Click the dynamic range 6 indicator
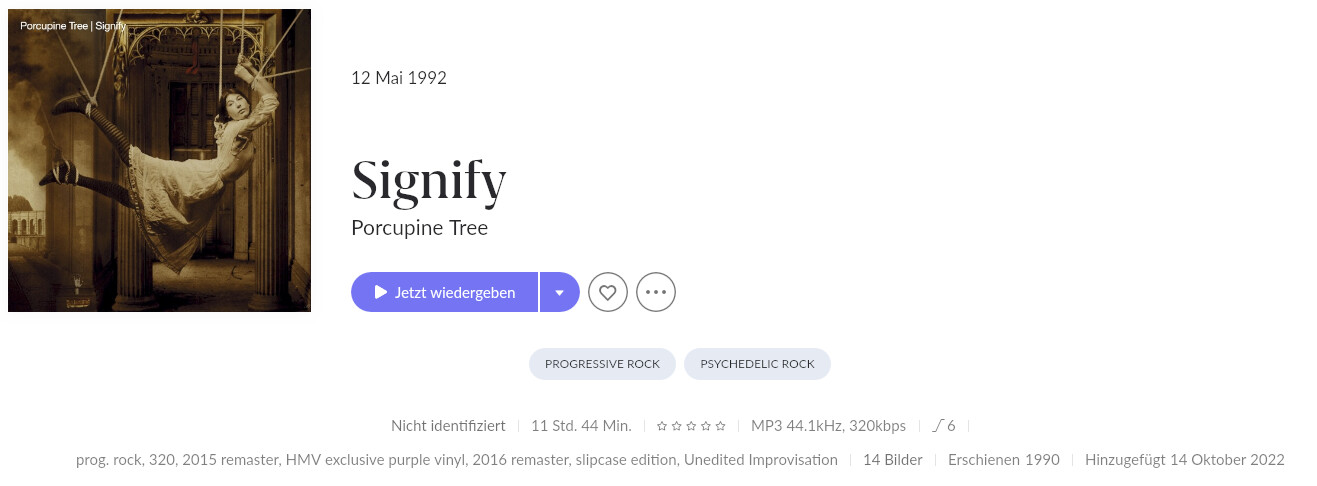 point(944,426)
